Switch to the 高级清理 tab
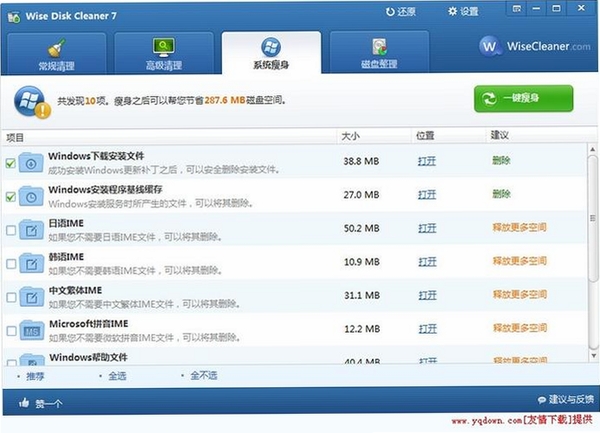The image size is (600, 433). click(x=164, y=53)
